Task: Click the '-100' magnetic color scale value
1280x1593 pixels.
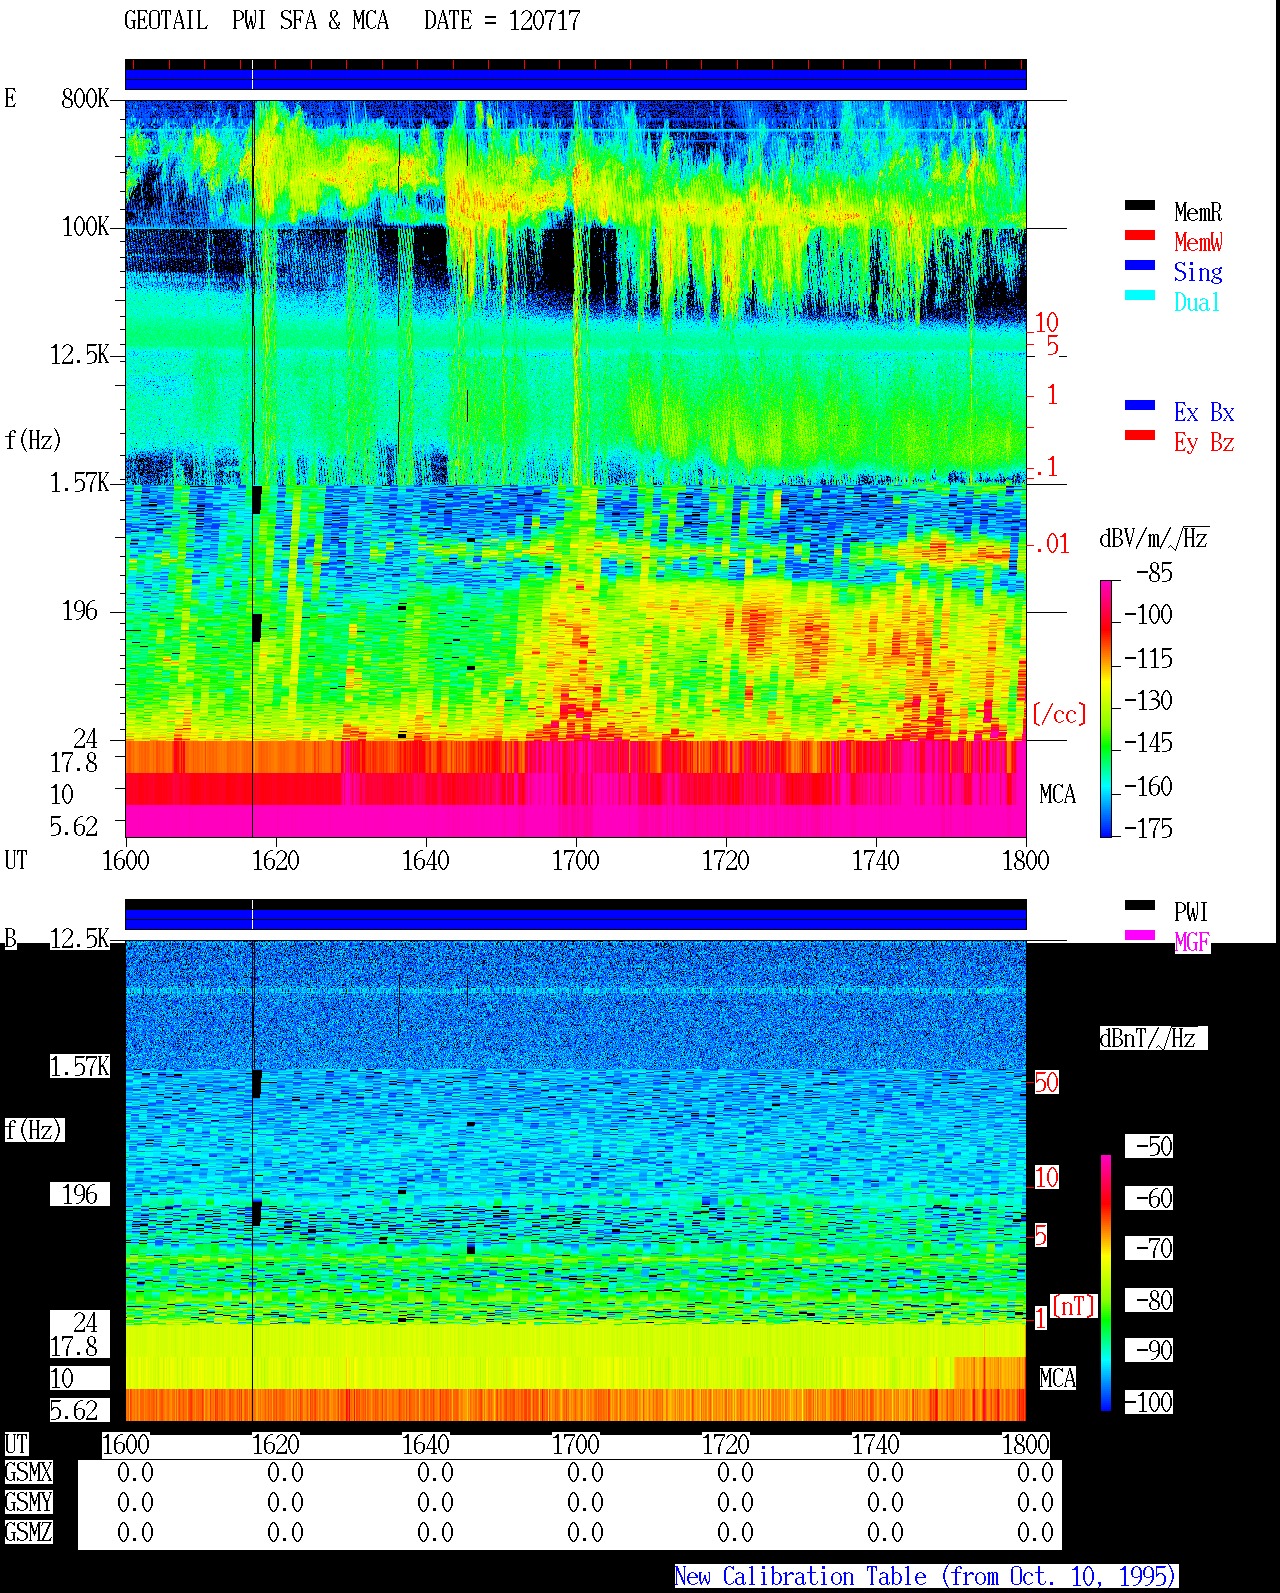Action: (x=1148, y=1402)
